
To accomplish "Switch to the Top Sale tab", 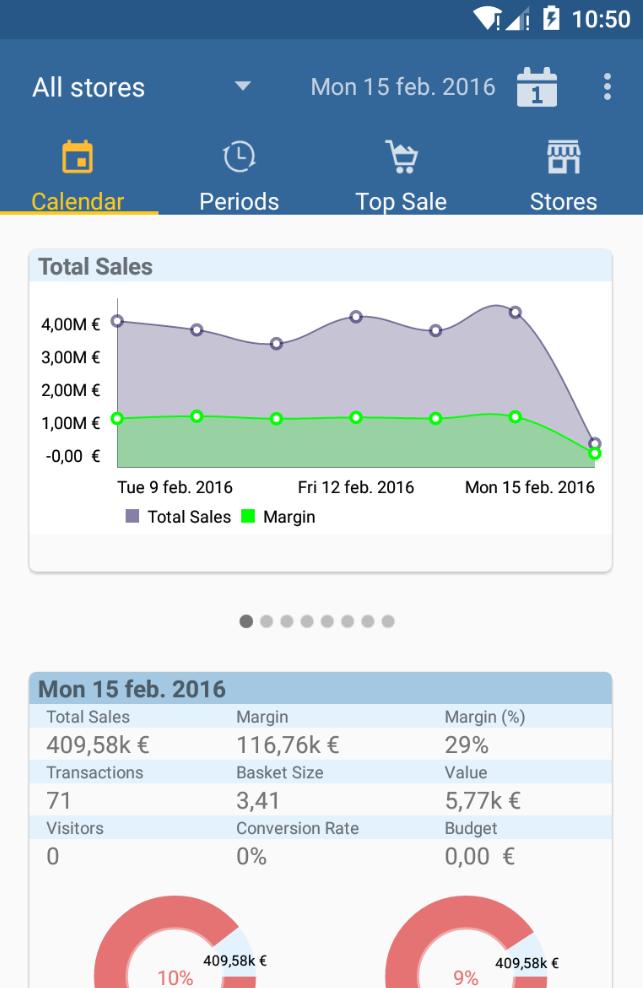I will pyautogui.click(x=401, y=201).
